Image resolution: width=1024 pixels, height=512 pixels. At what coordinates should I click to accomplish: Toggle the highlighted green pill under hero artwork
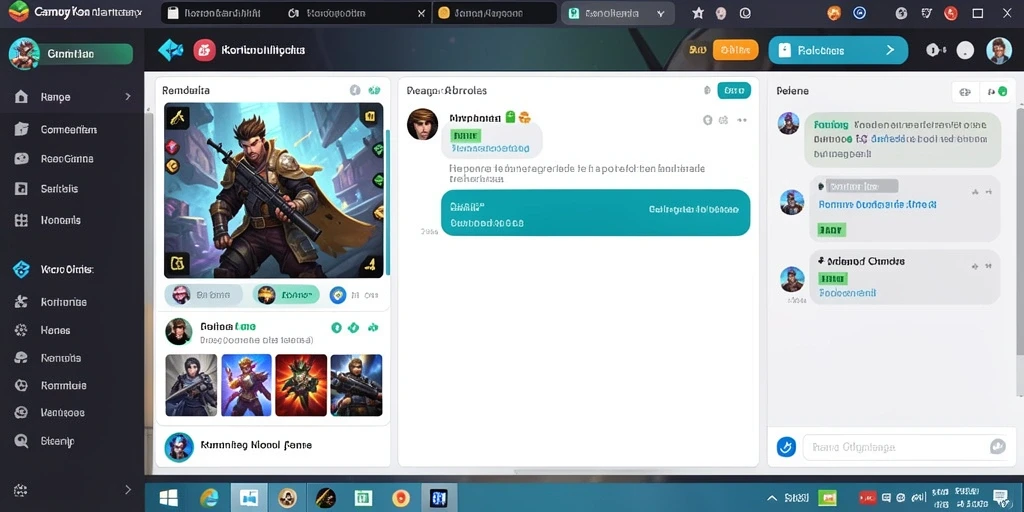click(286, 295)
